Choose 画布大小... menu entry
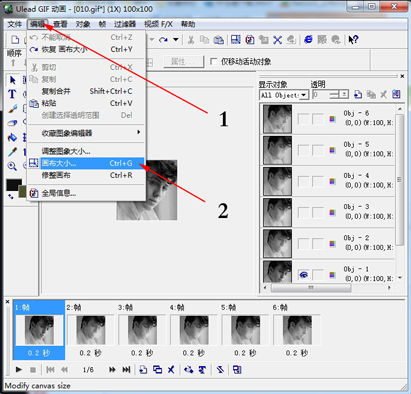The width and height of the screenshot is (411, 394). (x=86, y=163)
